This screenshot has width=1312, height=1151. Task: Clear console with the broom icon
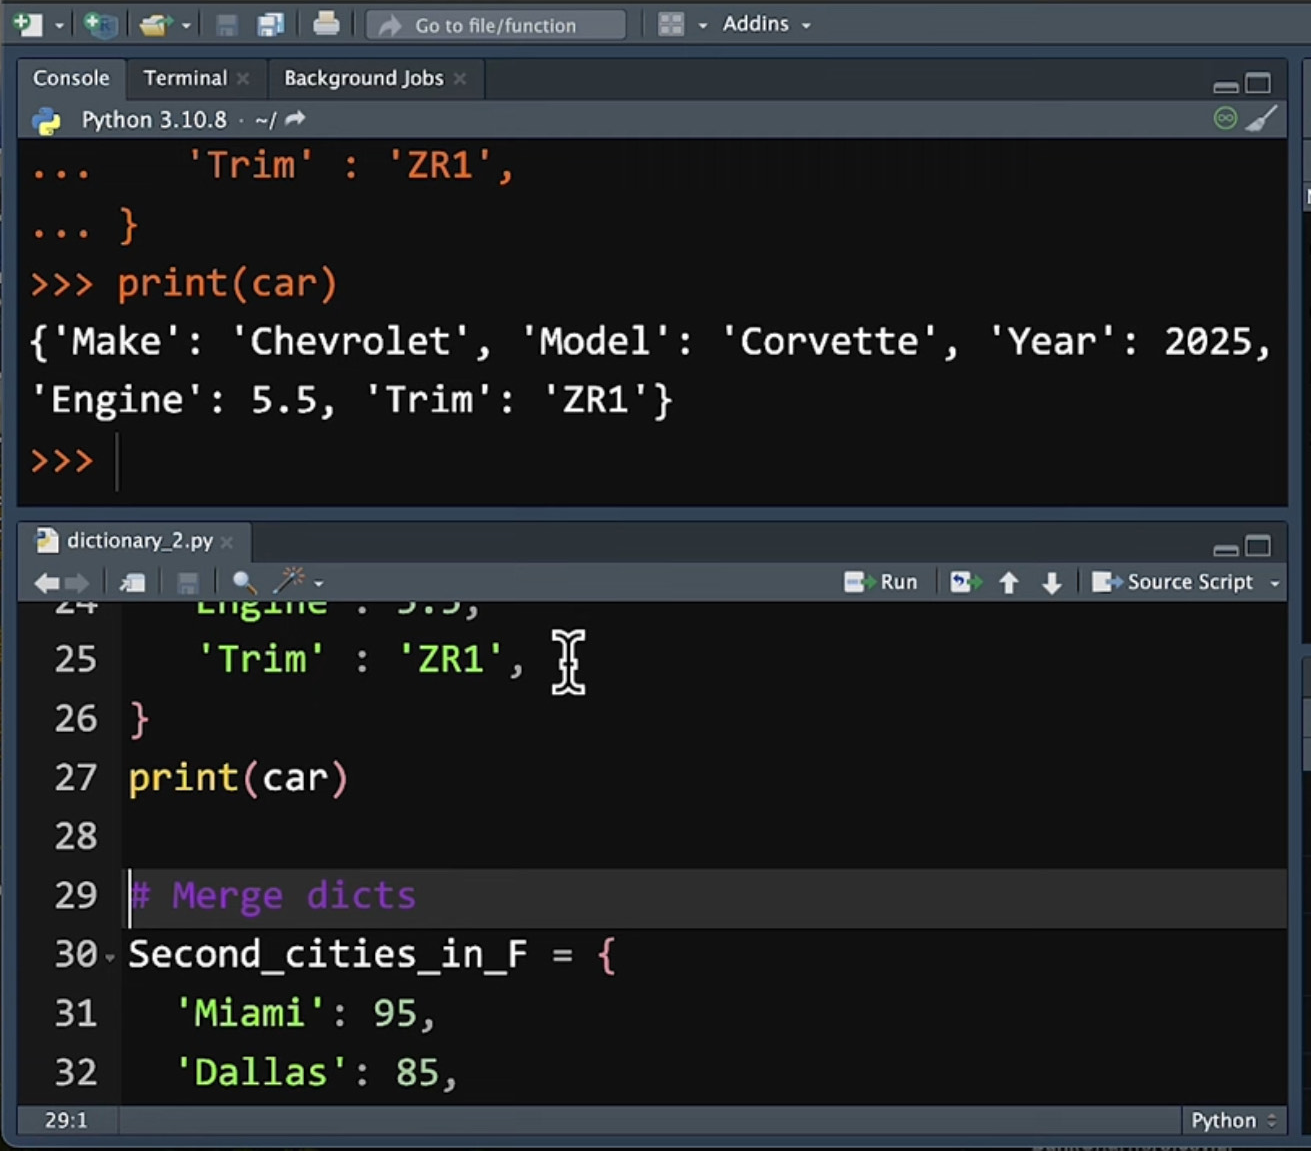(1261, 119)
